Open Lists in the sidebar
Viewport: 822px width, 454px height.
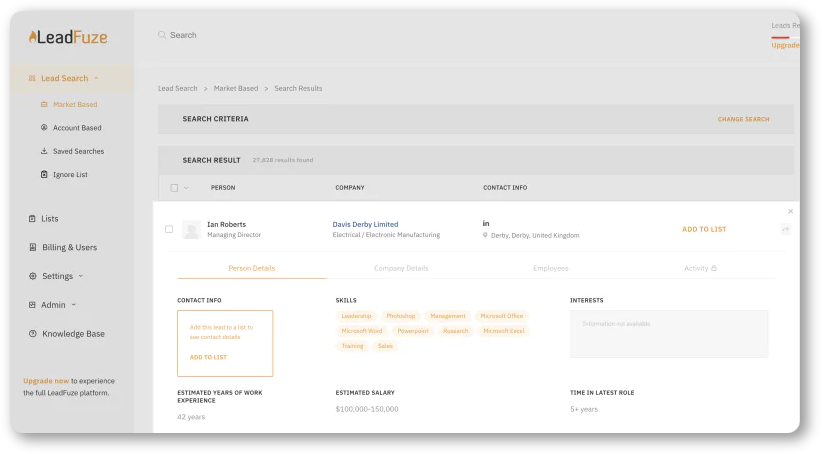tap(50, 219)
